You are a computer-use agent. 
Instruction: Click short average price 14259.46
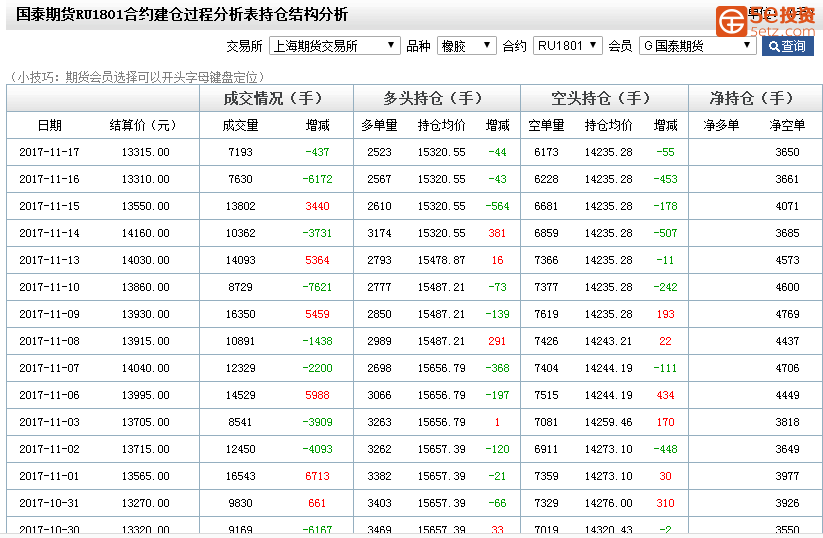pyautogui.click(x=608, y=422)
